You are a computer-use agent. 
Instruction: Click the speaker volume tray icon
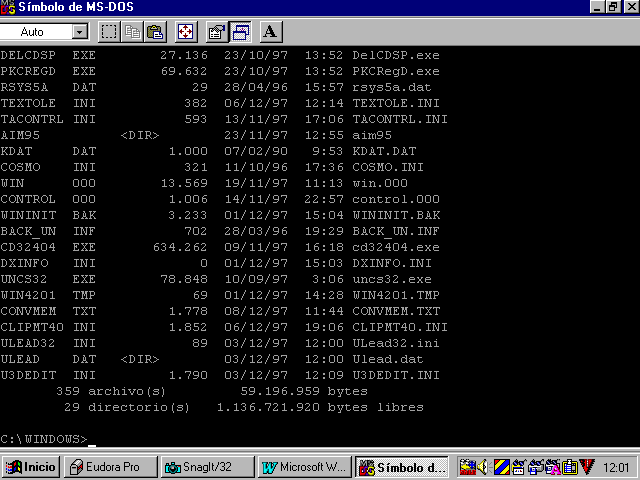click(x=483, y=467)
